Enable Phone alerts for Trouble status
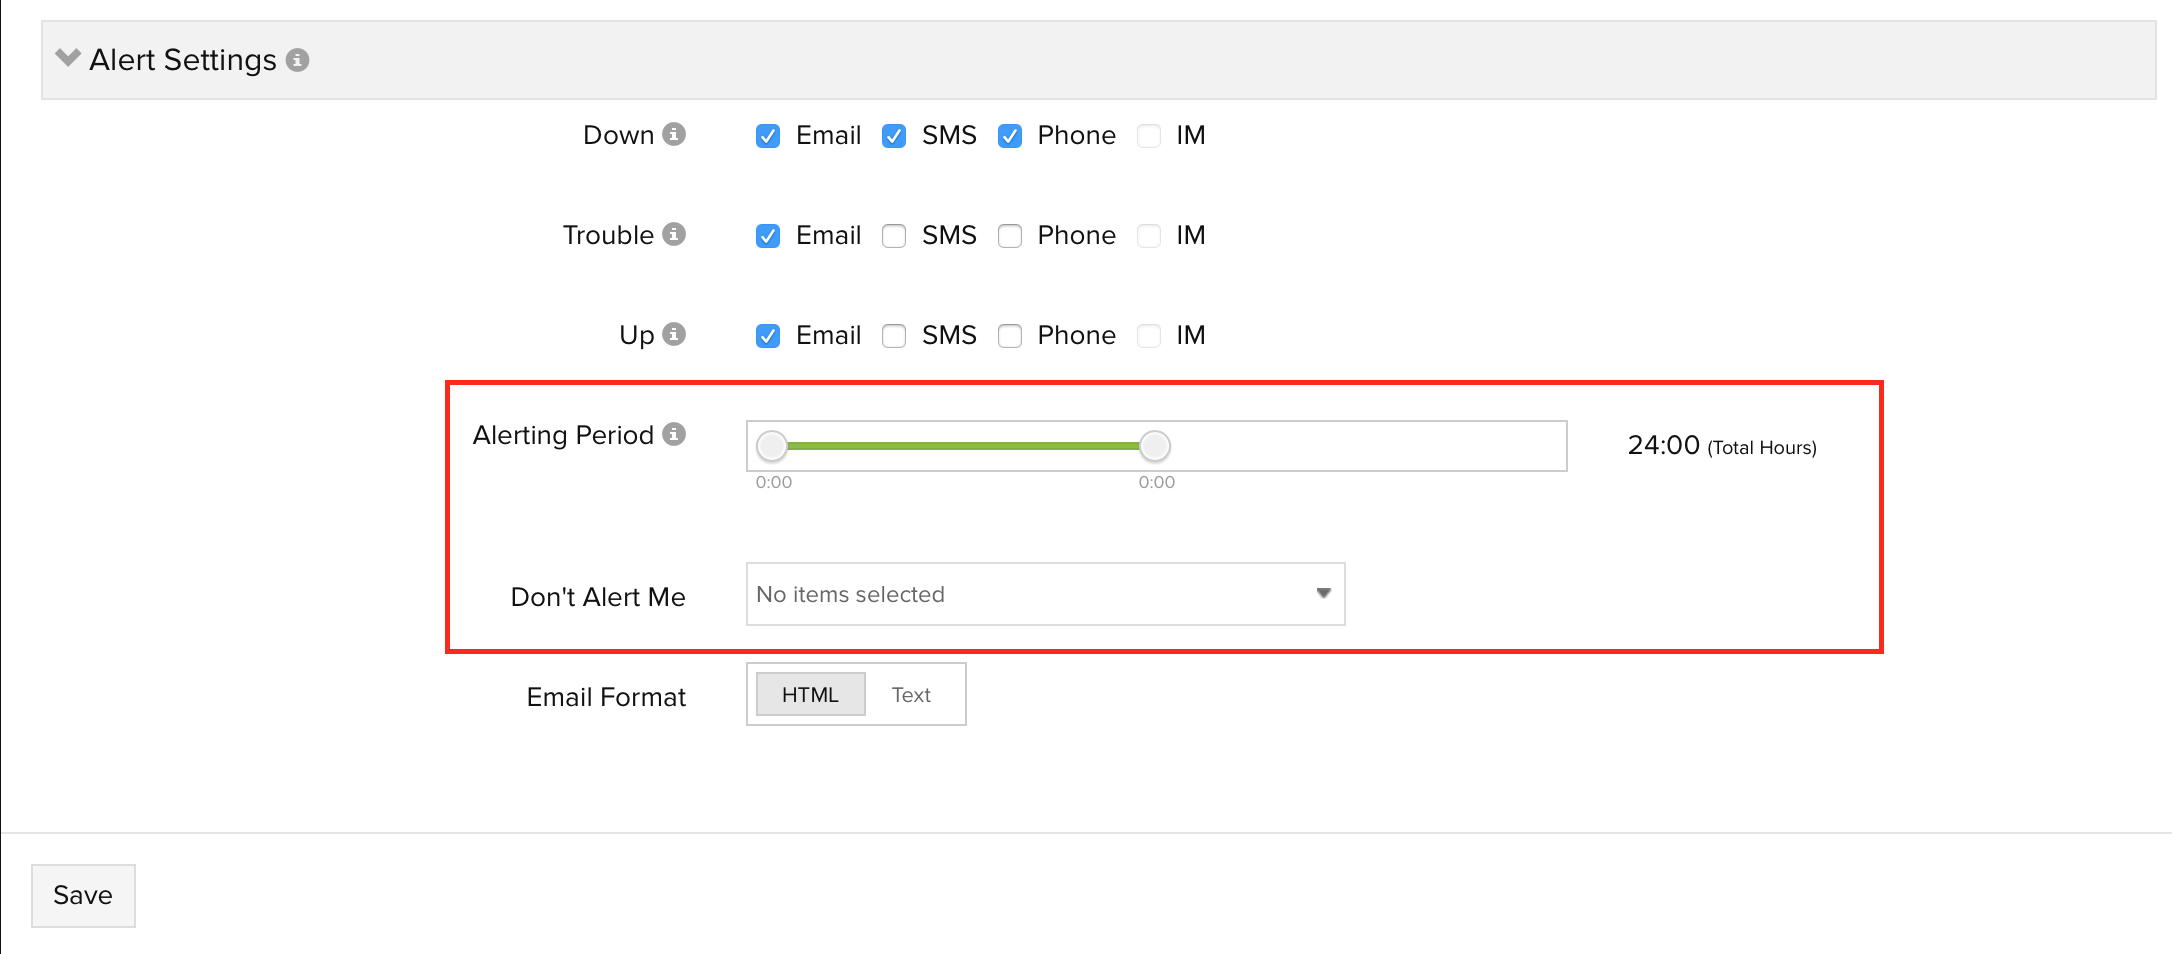The image size is (2172, 954). (x=1010, y=236)
